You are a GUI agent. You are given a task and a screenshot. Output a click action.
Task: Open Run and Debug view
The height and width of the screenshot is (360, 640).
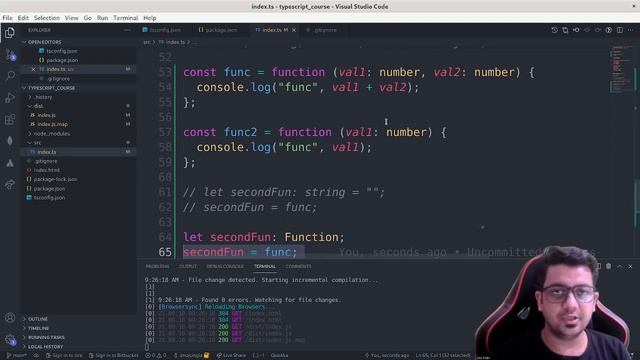tap(10, 98)
